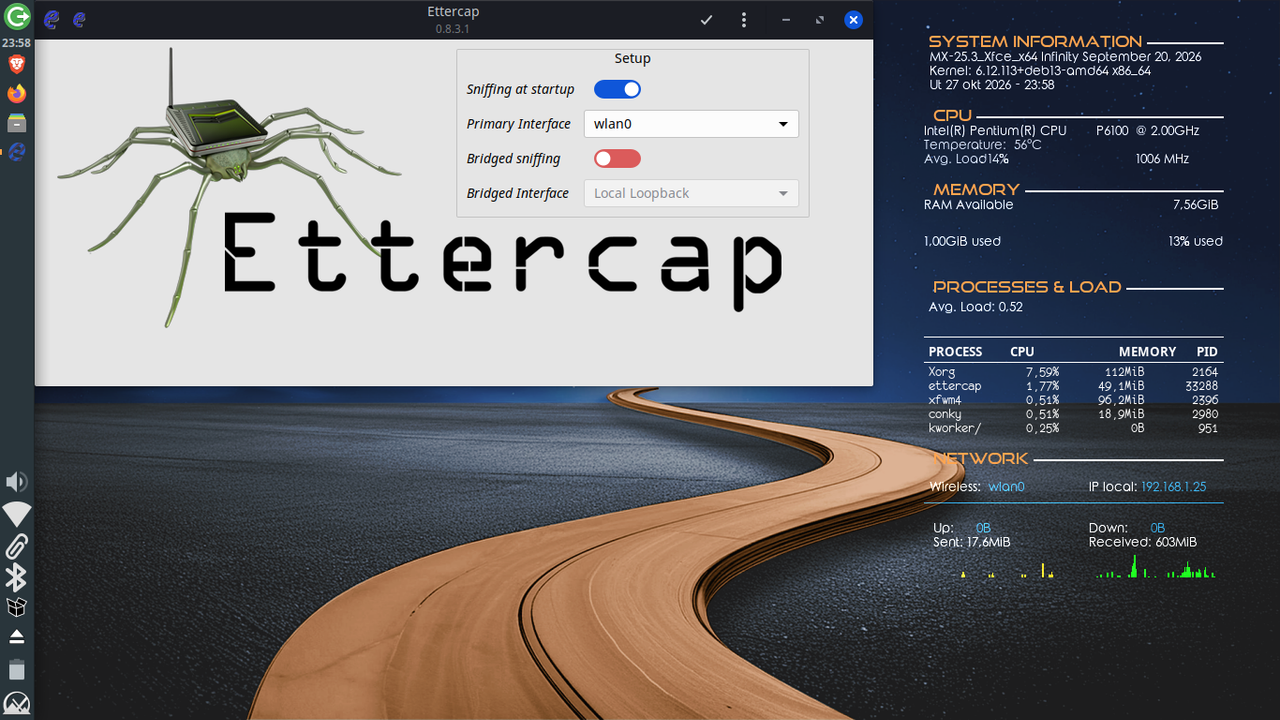Open the MX Linux start menu icon
The height and width of the screenshot is (720, 1280).
pyautogui.click(x=16, y=703)
